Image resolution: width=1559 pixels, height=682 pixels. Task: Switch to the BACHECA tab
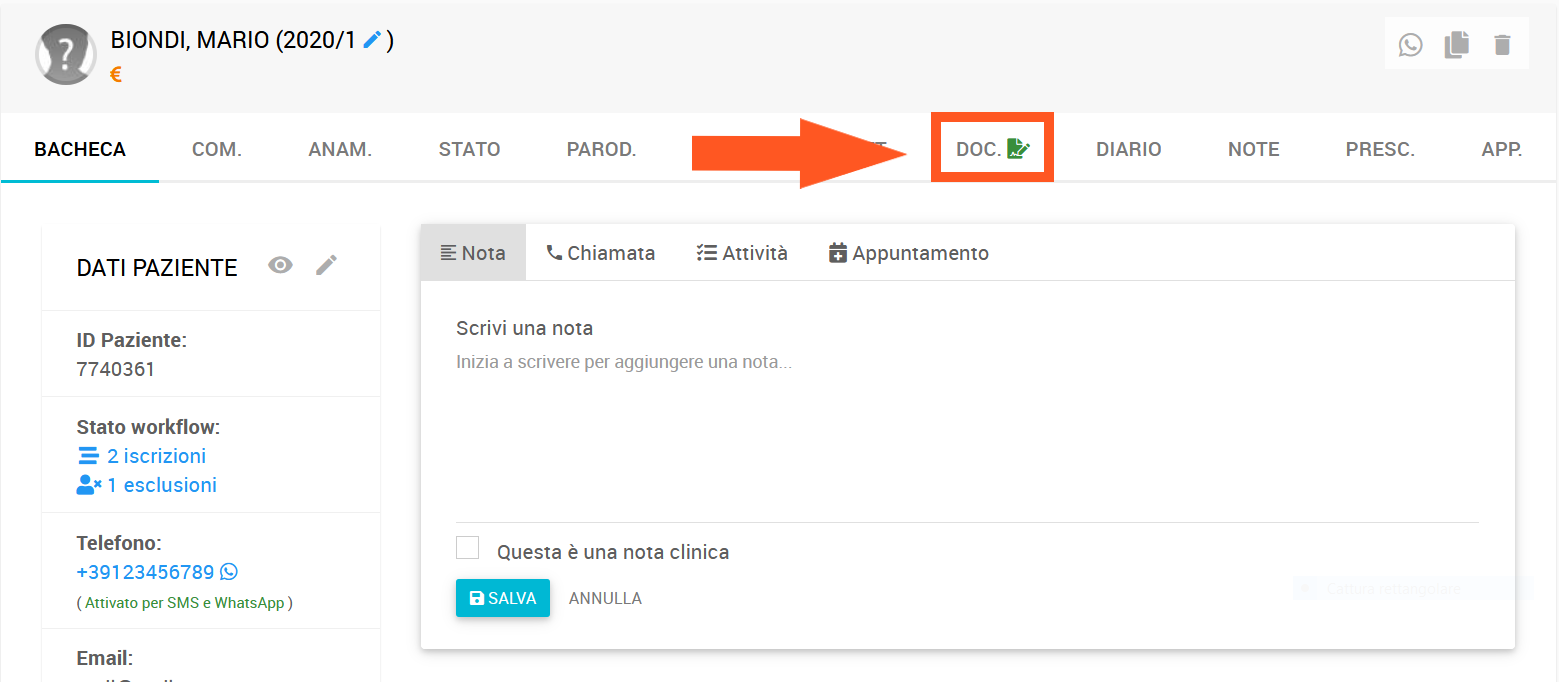80,150
